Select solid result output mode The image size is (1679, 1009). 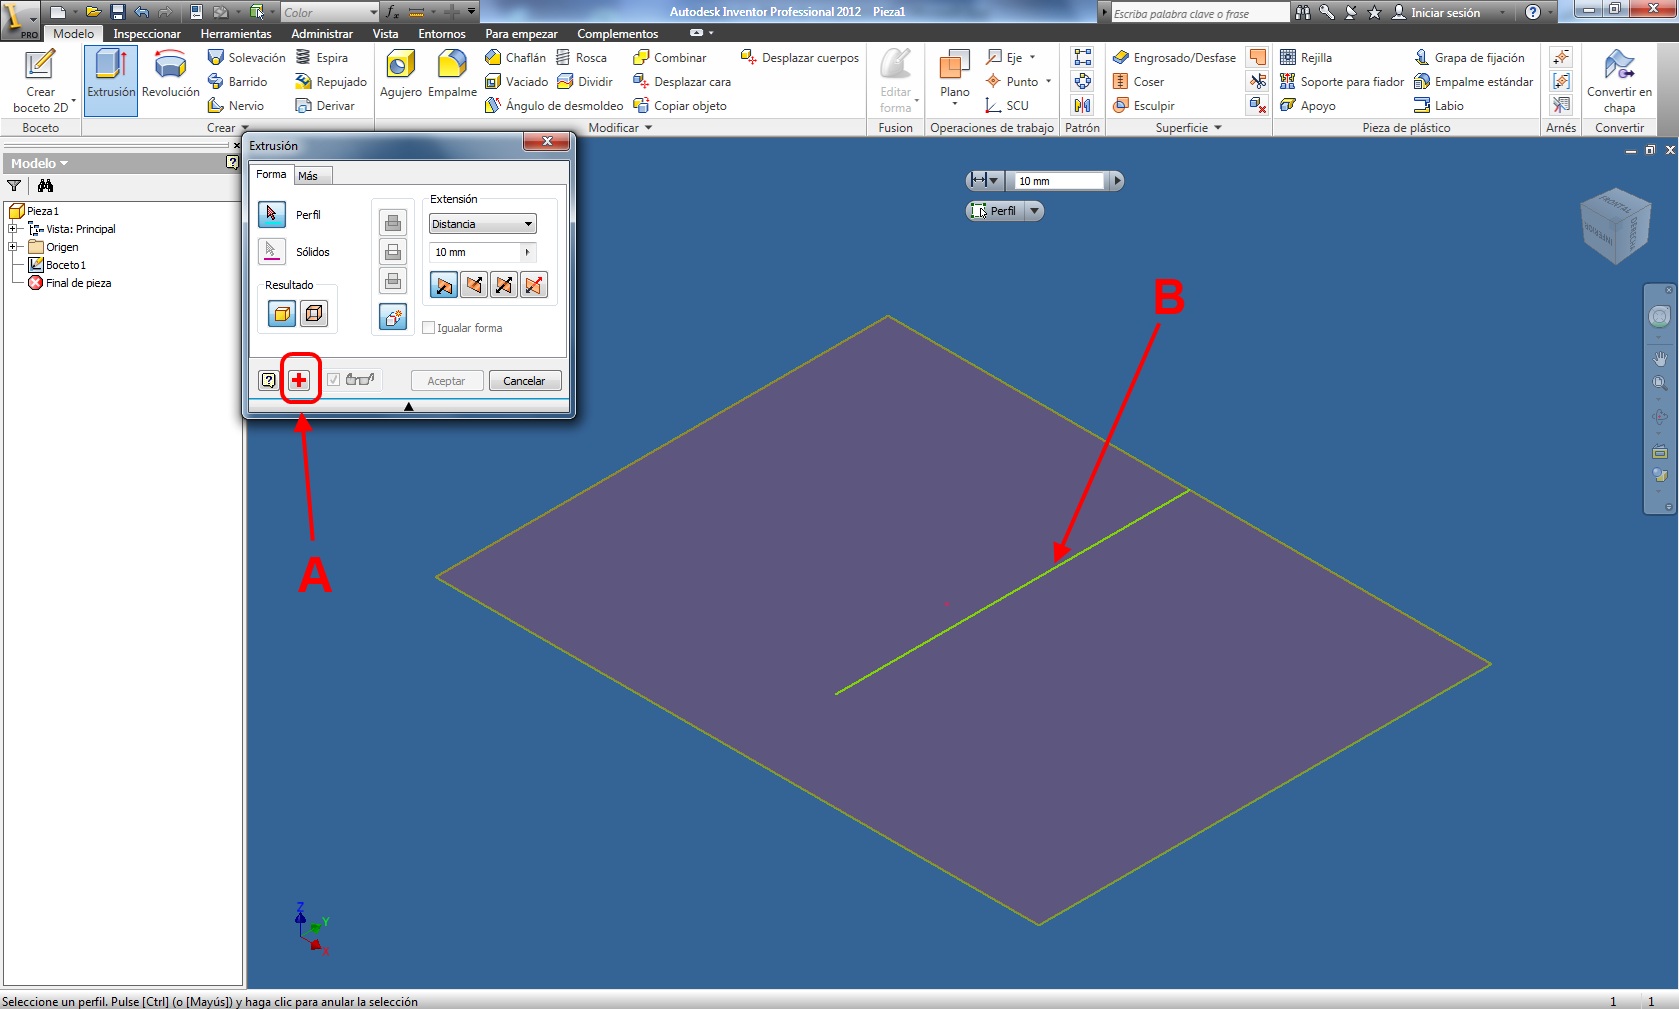point(282,314)
